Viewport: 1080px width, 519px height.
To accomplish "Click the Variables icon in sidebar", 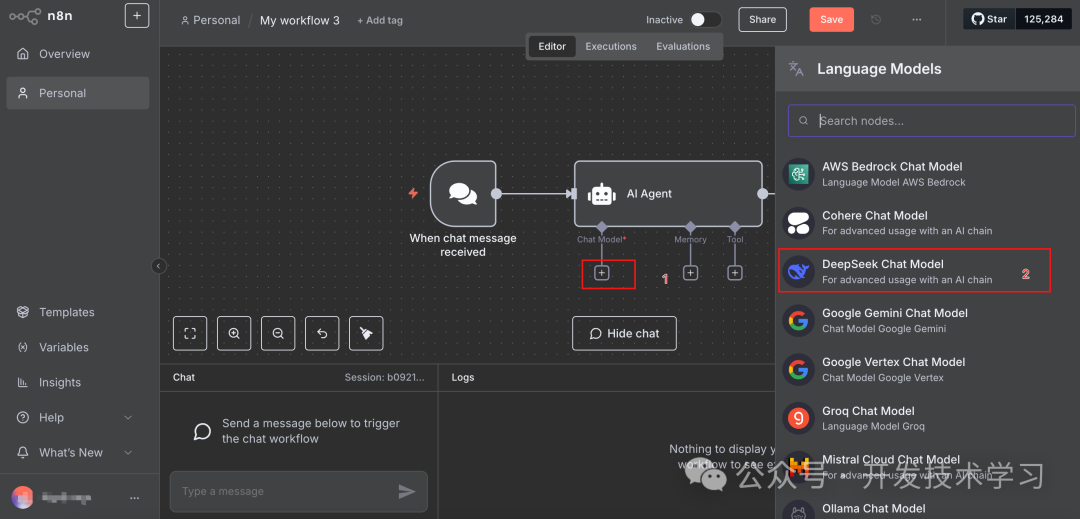I will pos(23,347).
